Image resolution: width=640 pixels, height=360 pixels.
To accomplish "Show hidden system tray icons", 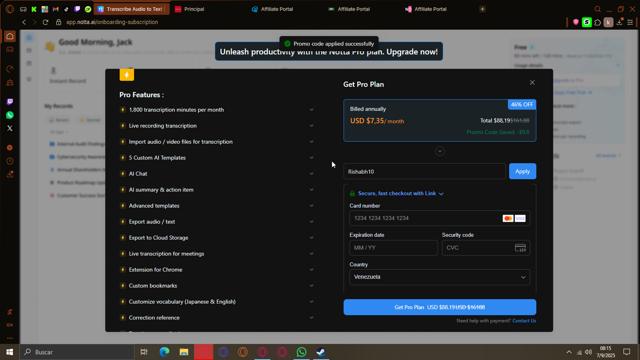I will pos(569,352).
